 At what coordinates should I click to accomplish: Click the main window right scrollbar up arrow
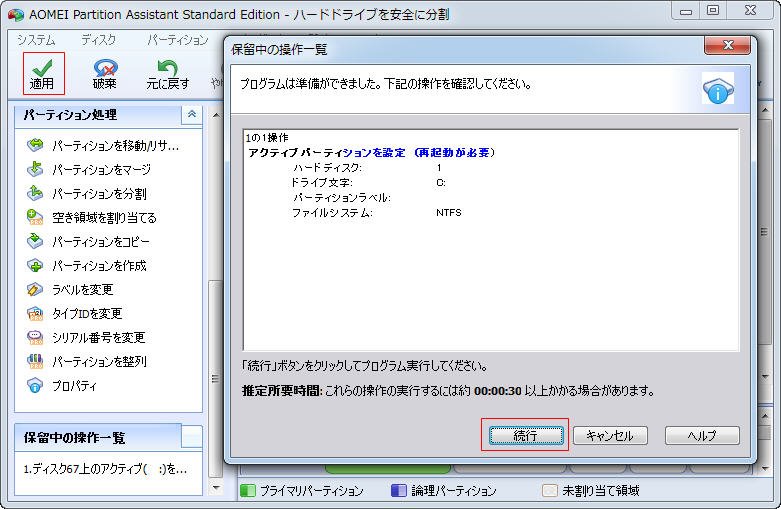(766, 110)
